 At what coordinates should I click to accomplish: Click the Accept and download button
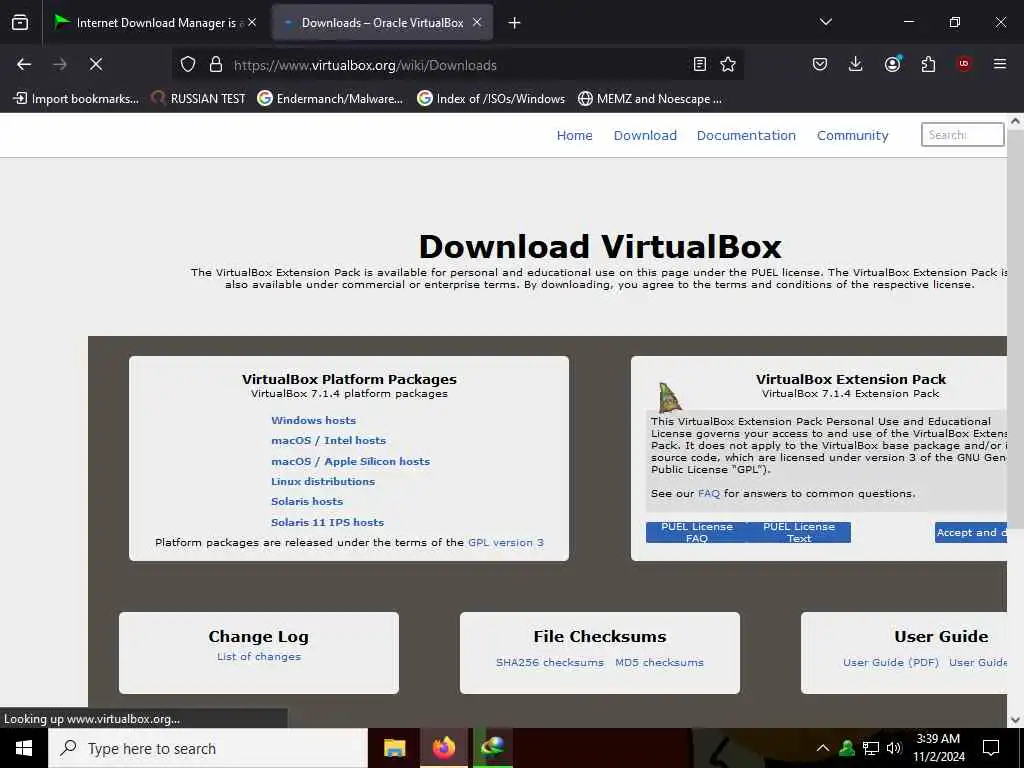point(971,532)
